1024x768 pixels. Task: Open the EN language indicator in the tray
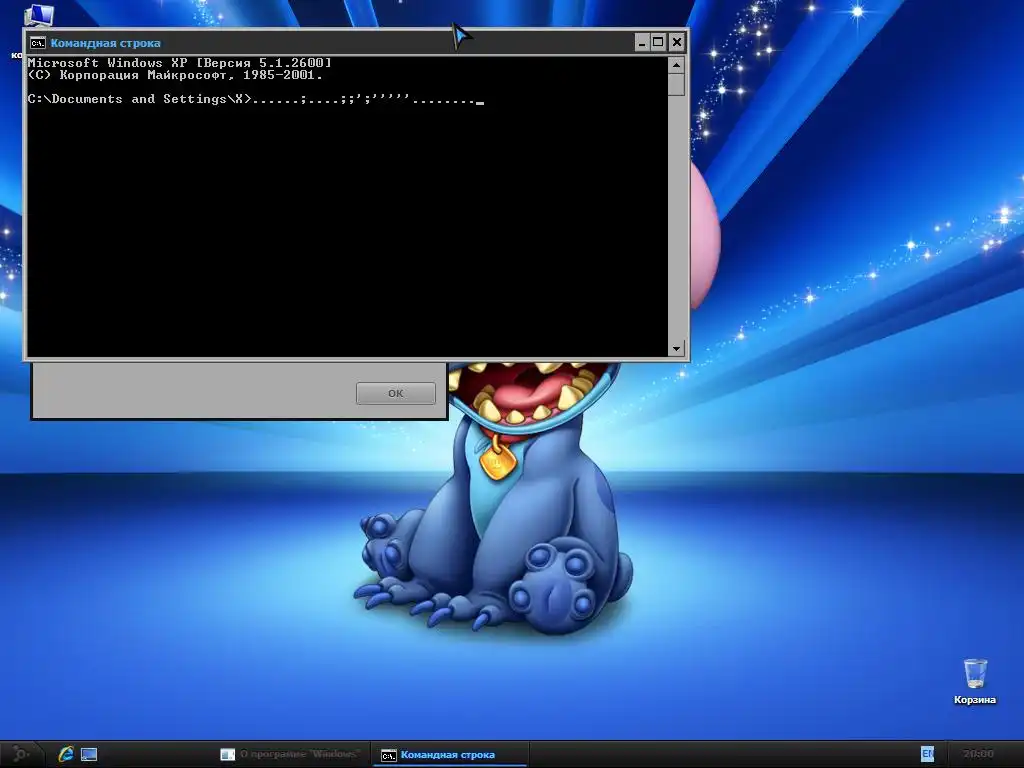(x=927, y=754)
